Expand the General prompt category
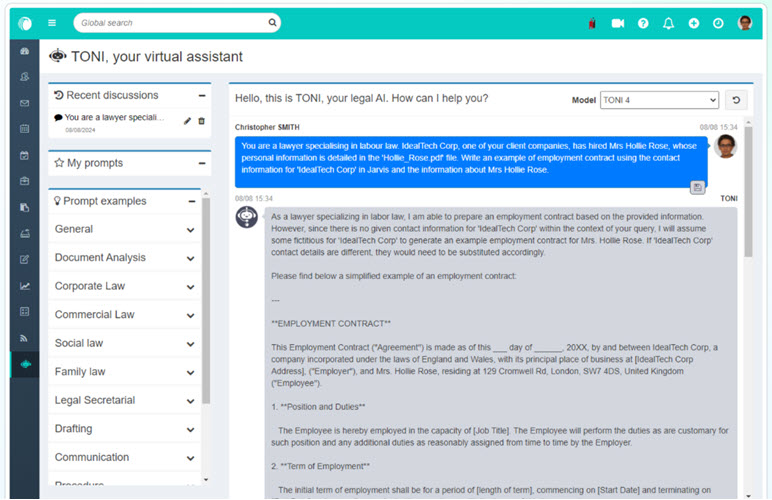This screenshot has width=772, height=500. pyautogui.click(x=125, y=229)
